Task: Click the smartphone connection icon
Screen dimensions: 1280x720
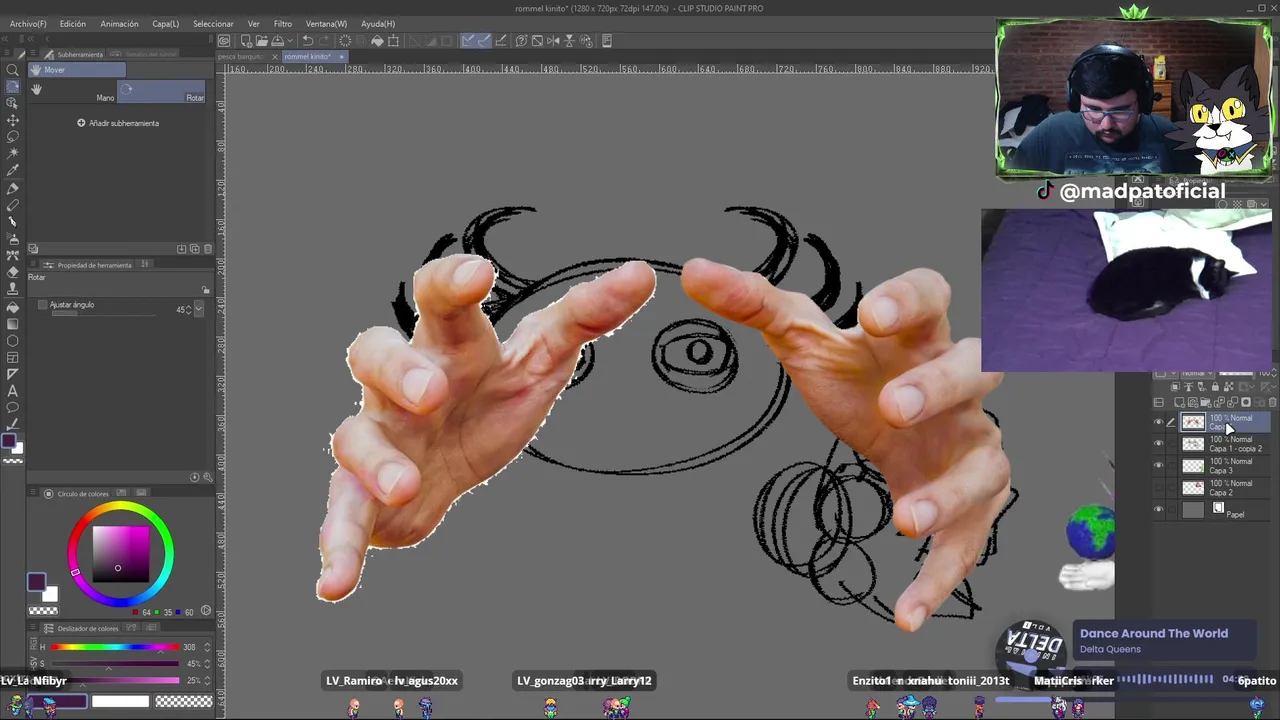Action: 607,41
